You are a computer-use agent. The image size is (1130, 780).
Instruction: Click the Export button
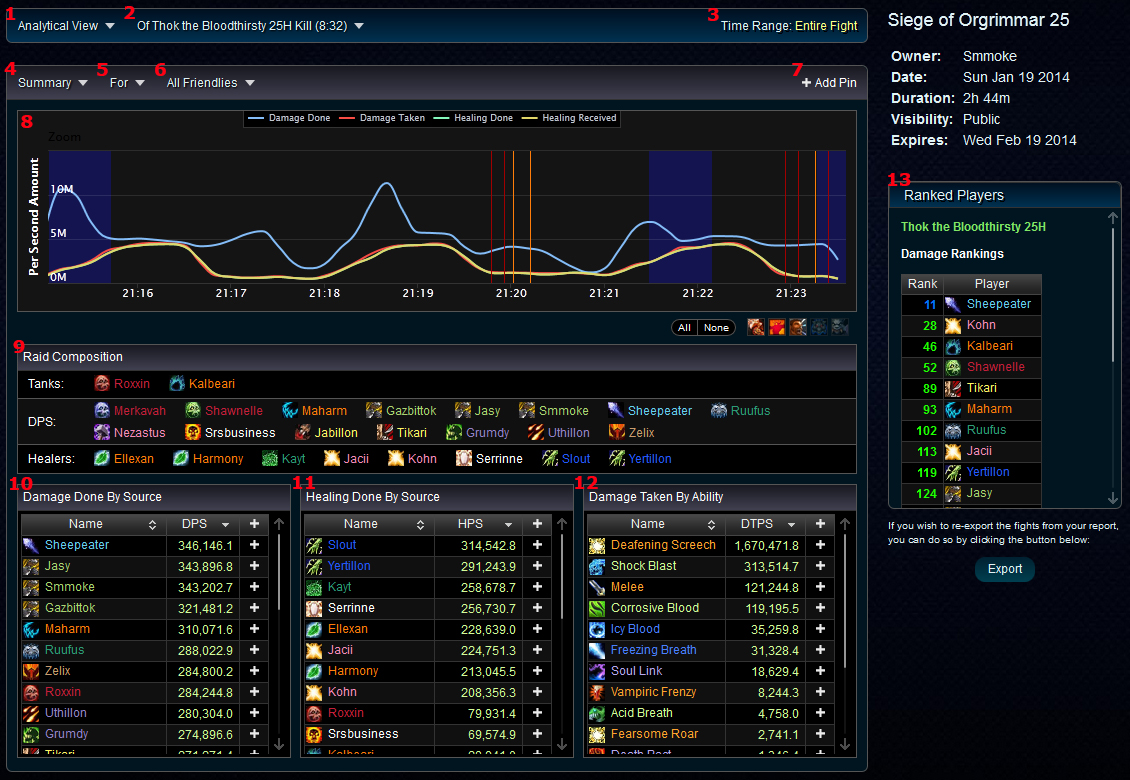click(x=1005, y=569)
